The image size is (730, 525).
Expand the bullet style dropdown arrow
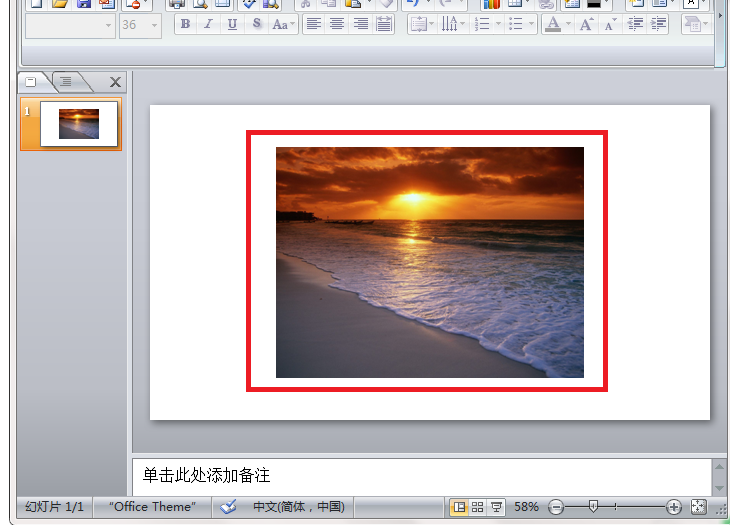pyautogui.click(x=531, y=24)
